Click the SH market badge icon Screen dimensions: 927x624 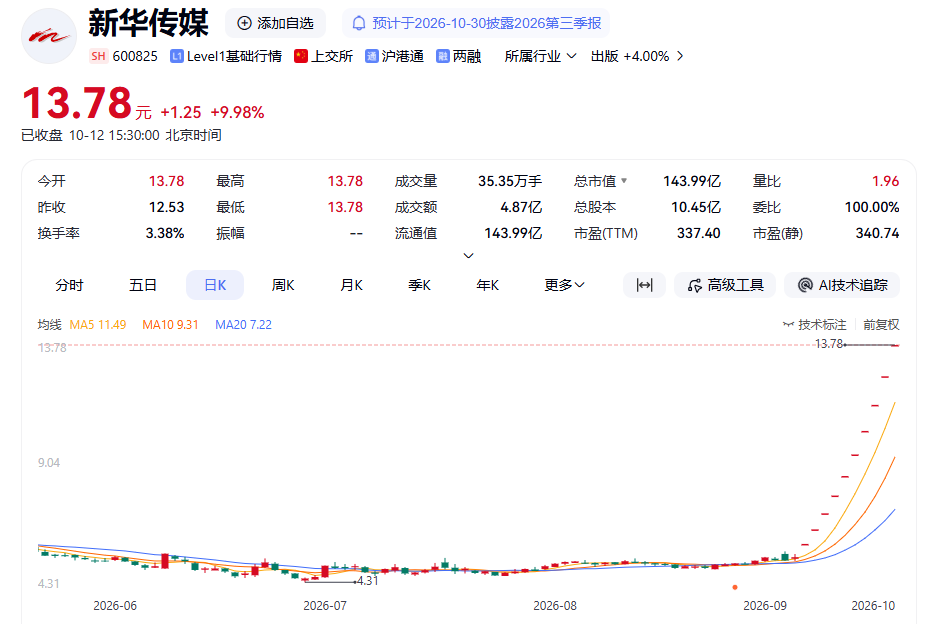pyautogui.click(x=98, y=56)
